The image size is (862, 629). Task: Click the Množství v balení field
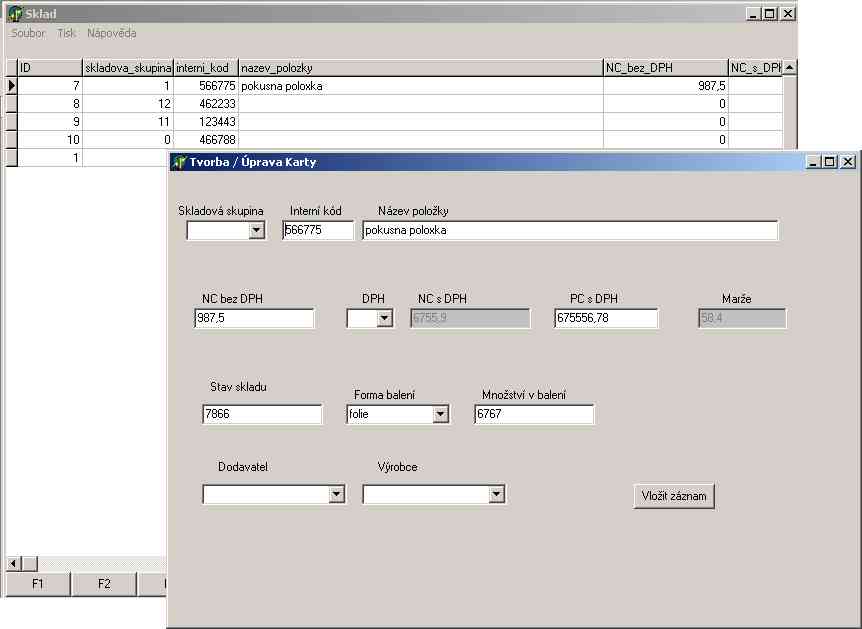534,414
